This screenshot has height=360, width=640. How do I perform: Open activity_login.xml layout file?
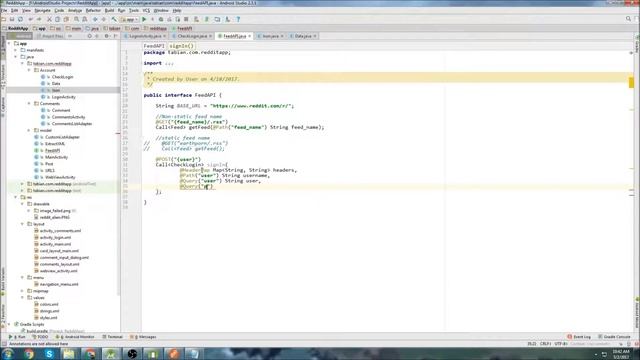point(55,238)
